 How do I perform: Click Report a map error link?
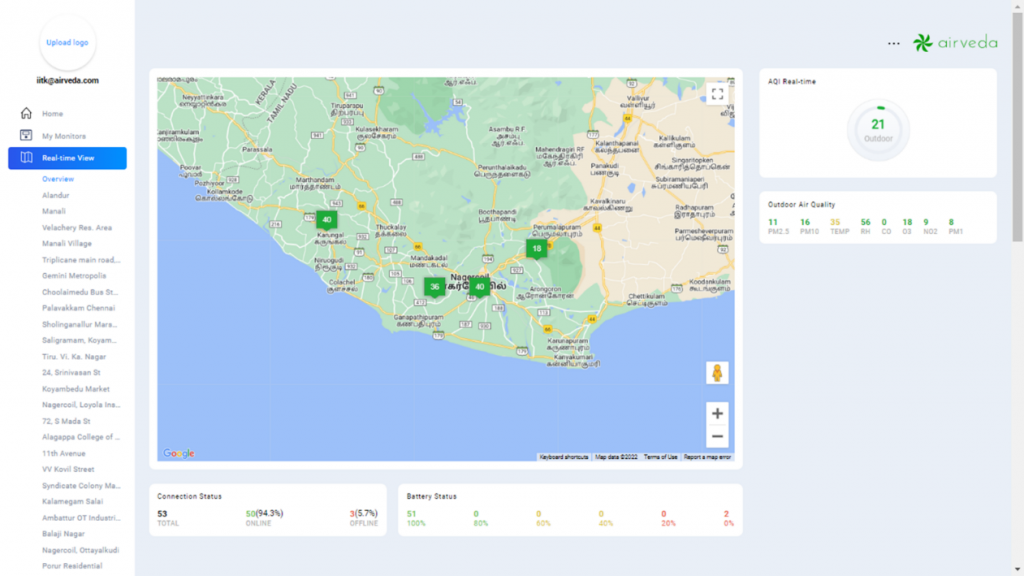pyautogui.click(x=708, y=457)
